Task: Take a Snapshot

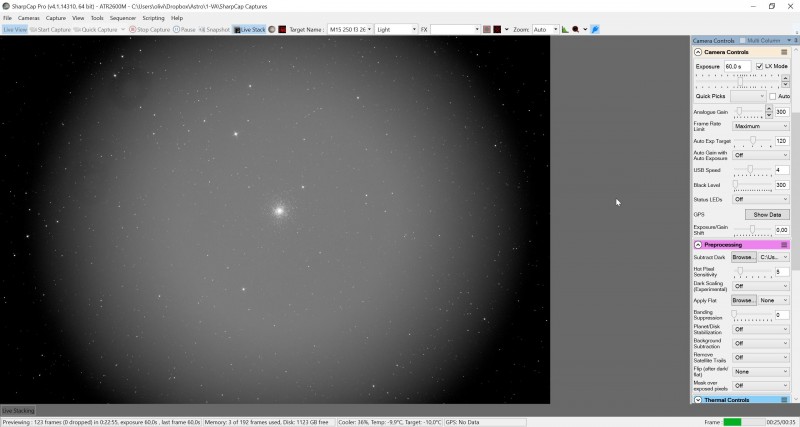Action: (x=214, y=30)
